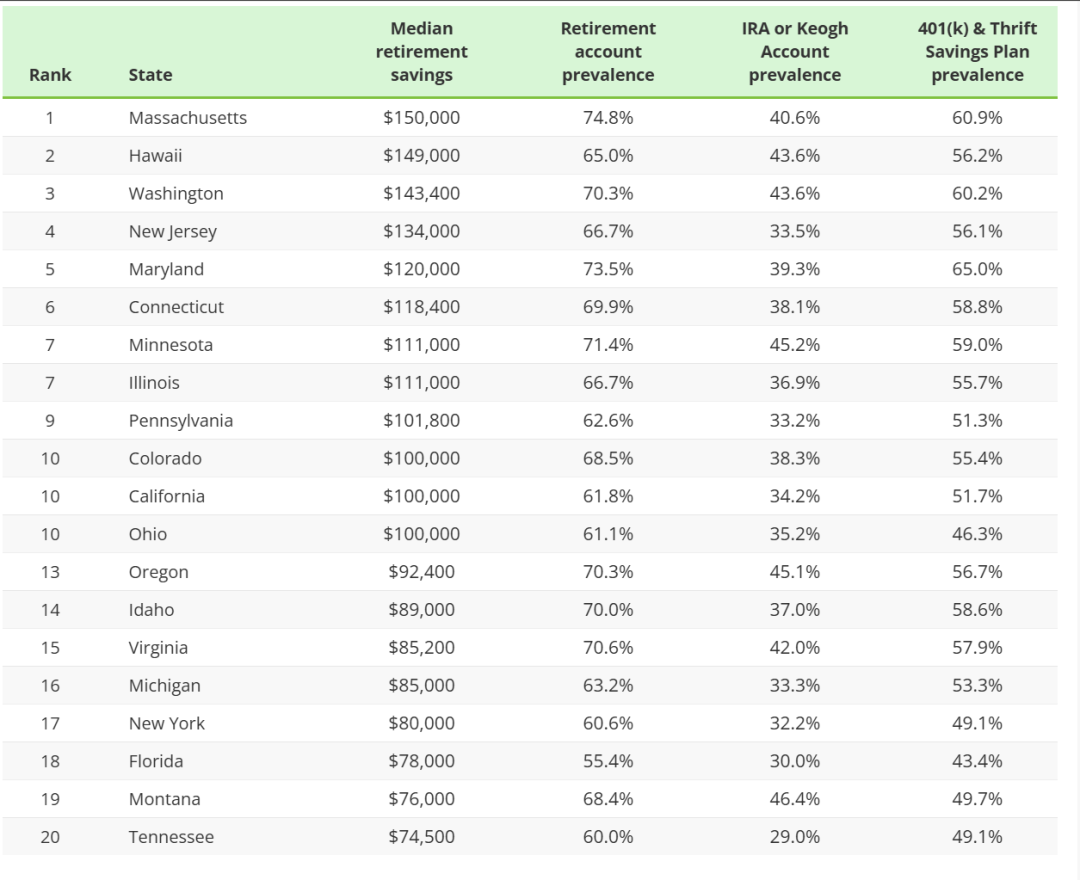Click Montana's 46.4% IRA value
The image size is (1080, 880).
[795, 799]
